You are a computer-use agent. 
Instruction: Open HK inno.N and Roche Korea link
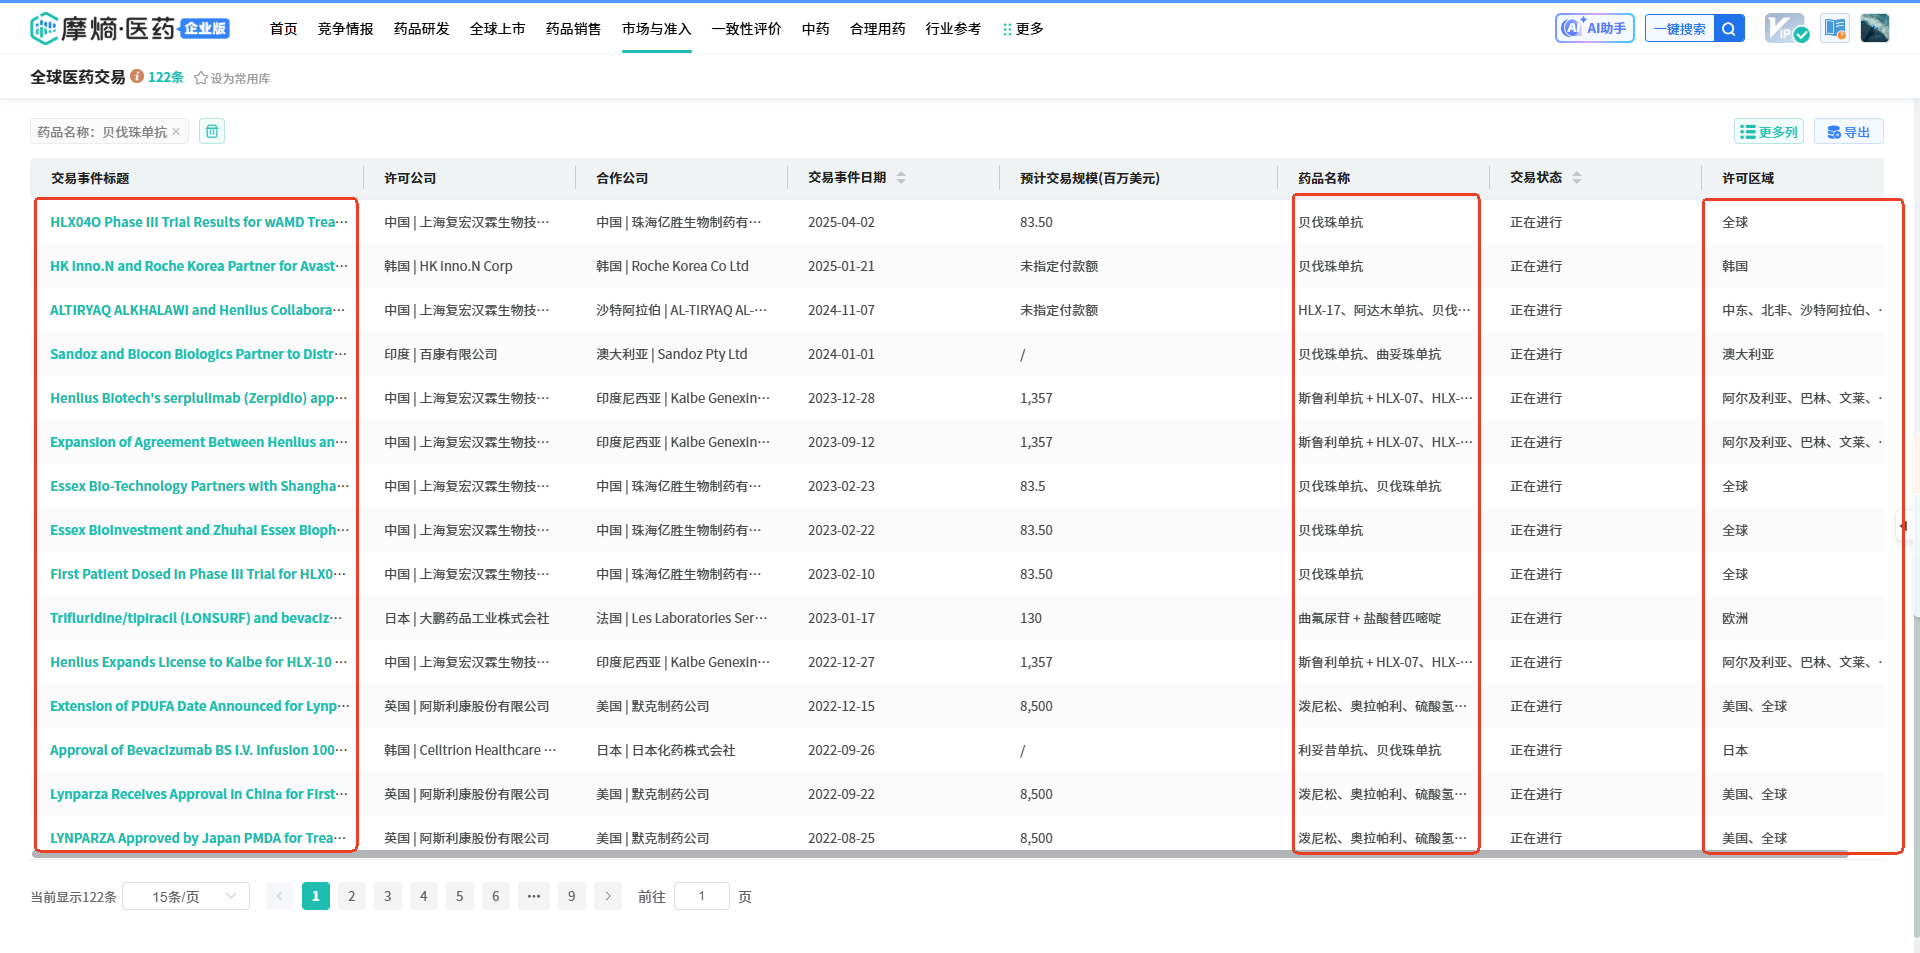coord(199,266)
